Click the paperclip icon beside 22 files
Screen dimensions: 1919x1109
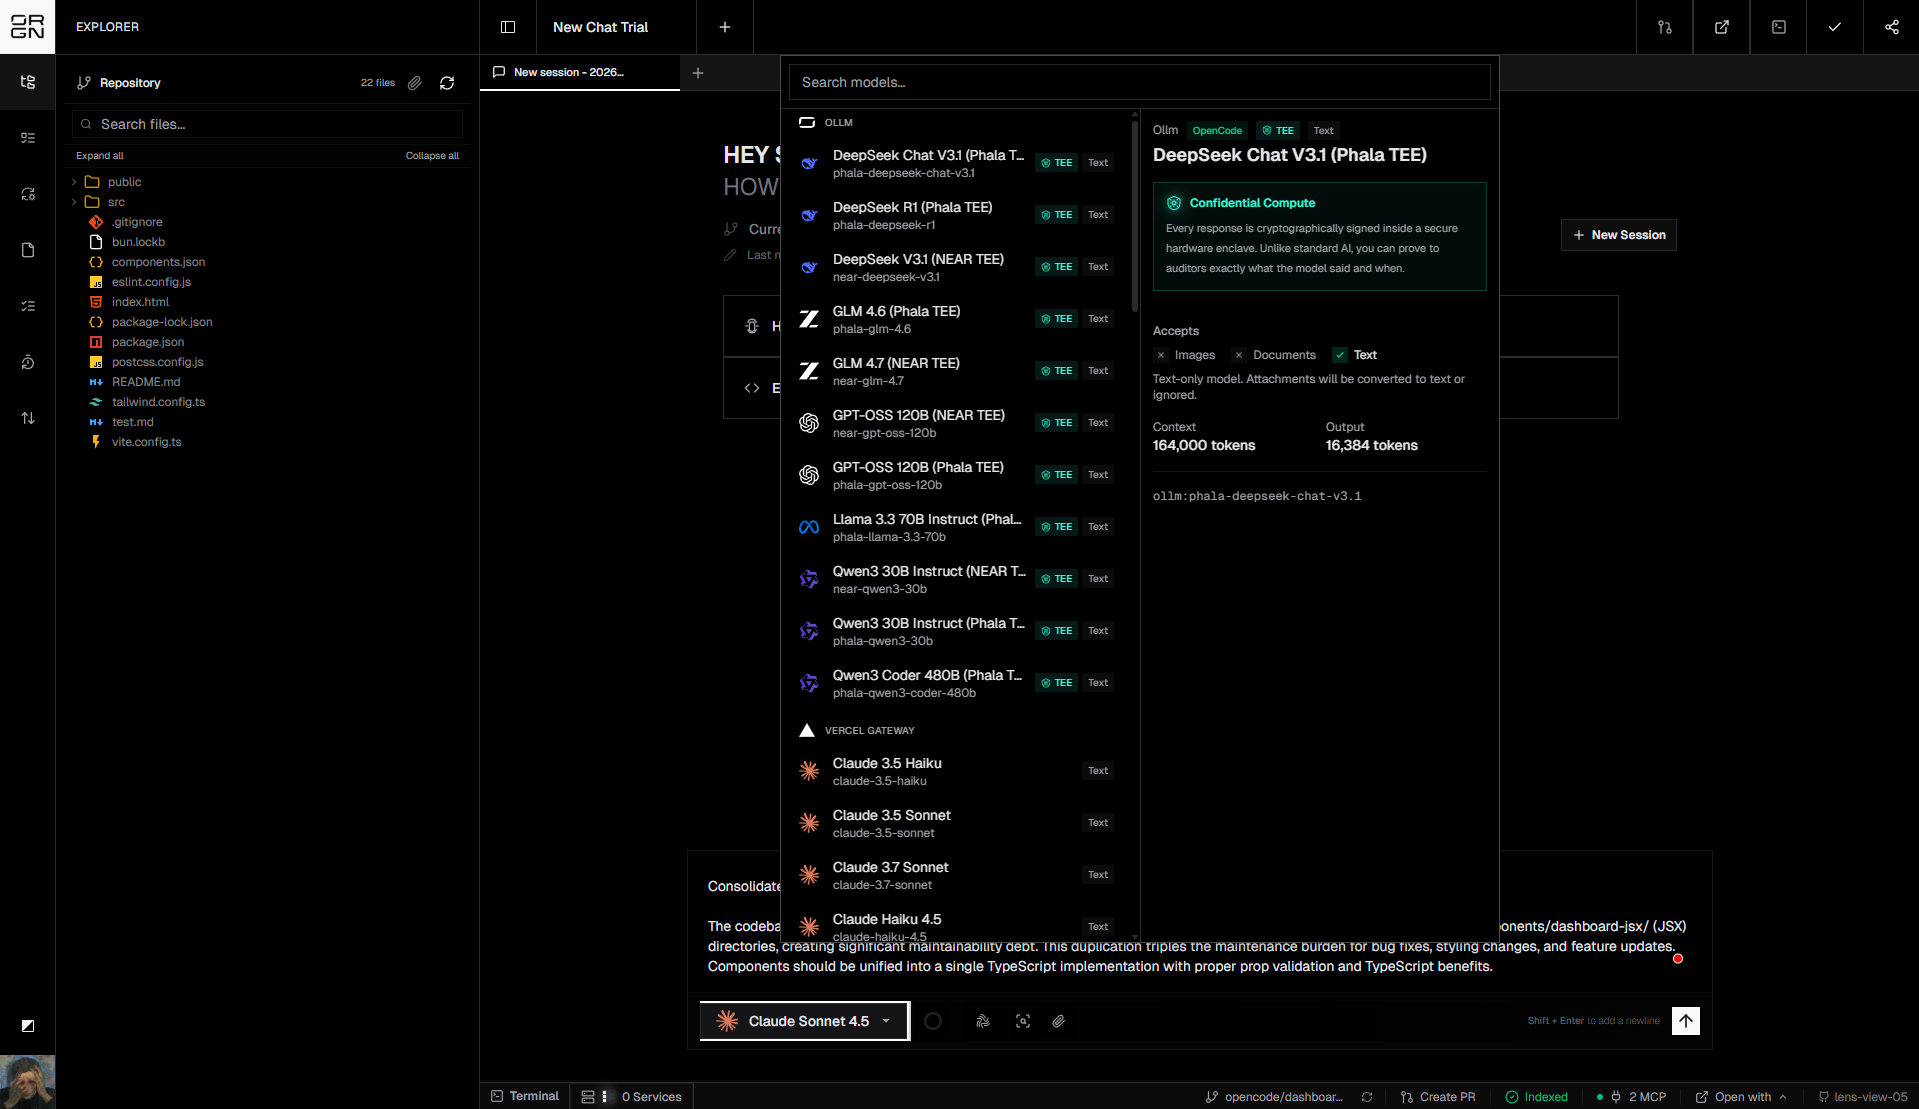coord(415,83)
